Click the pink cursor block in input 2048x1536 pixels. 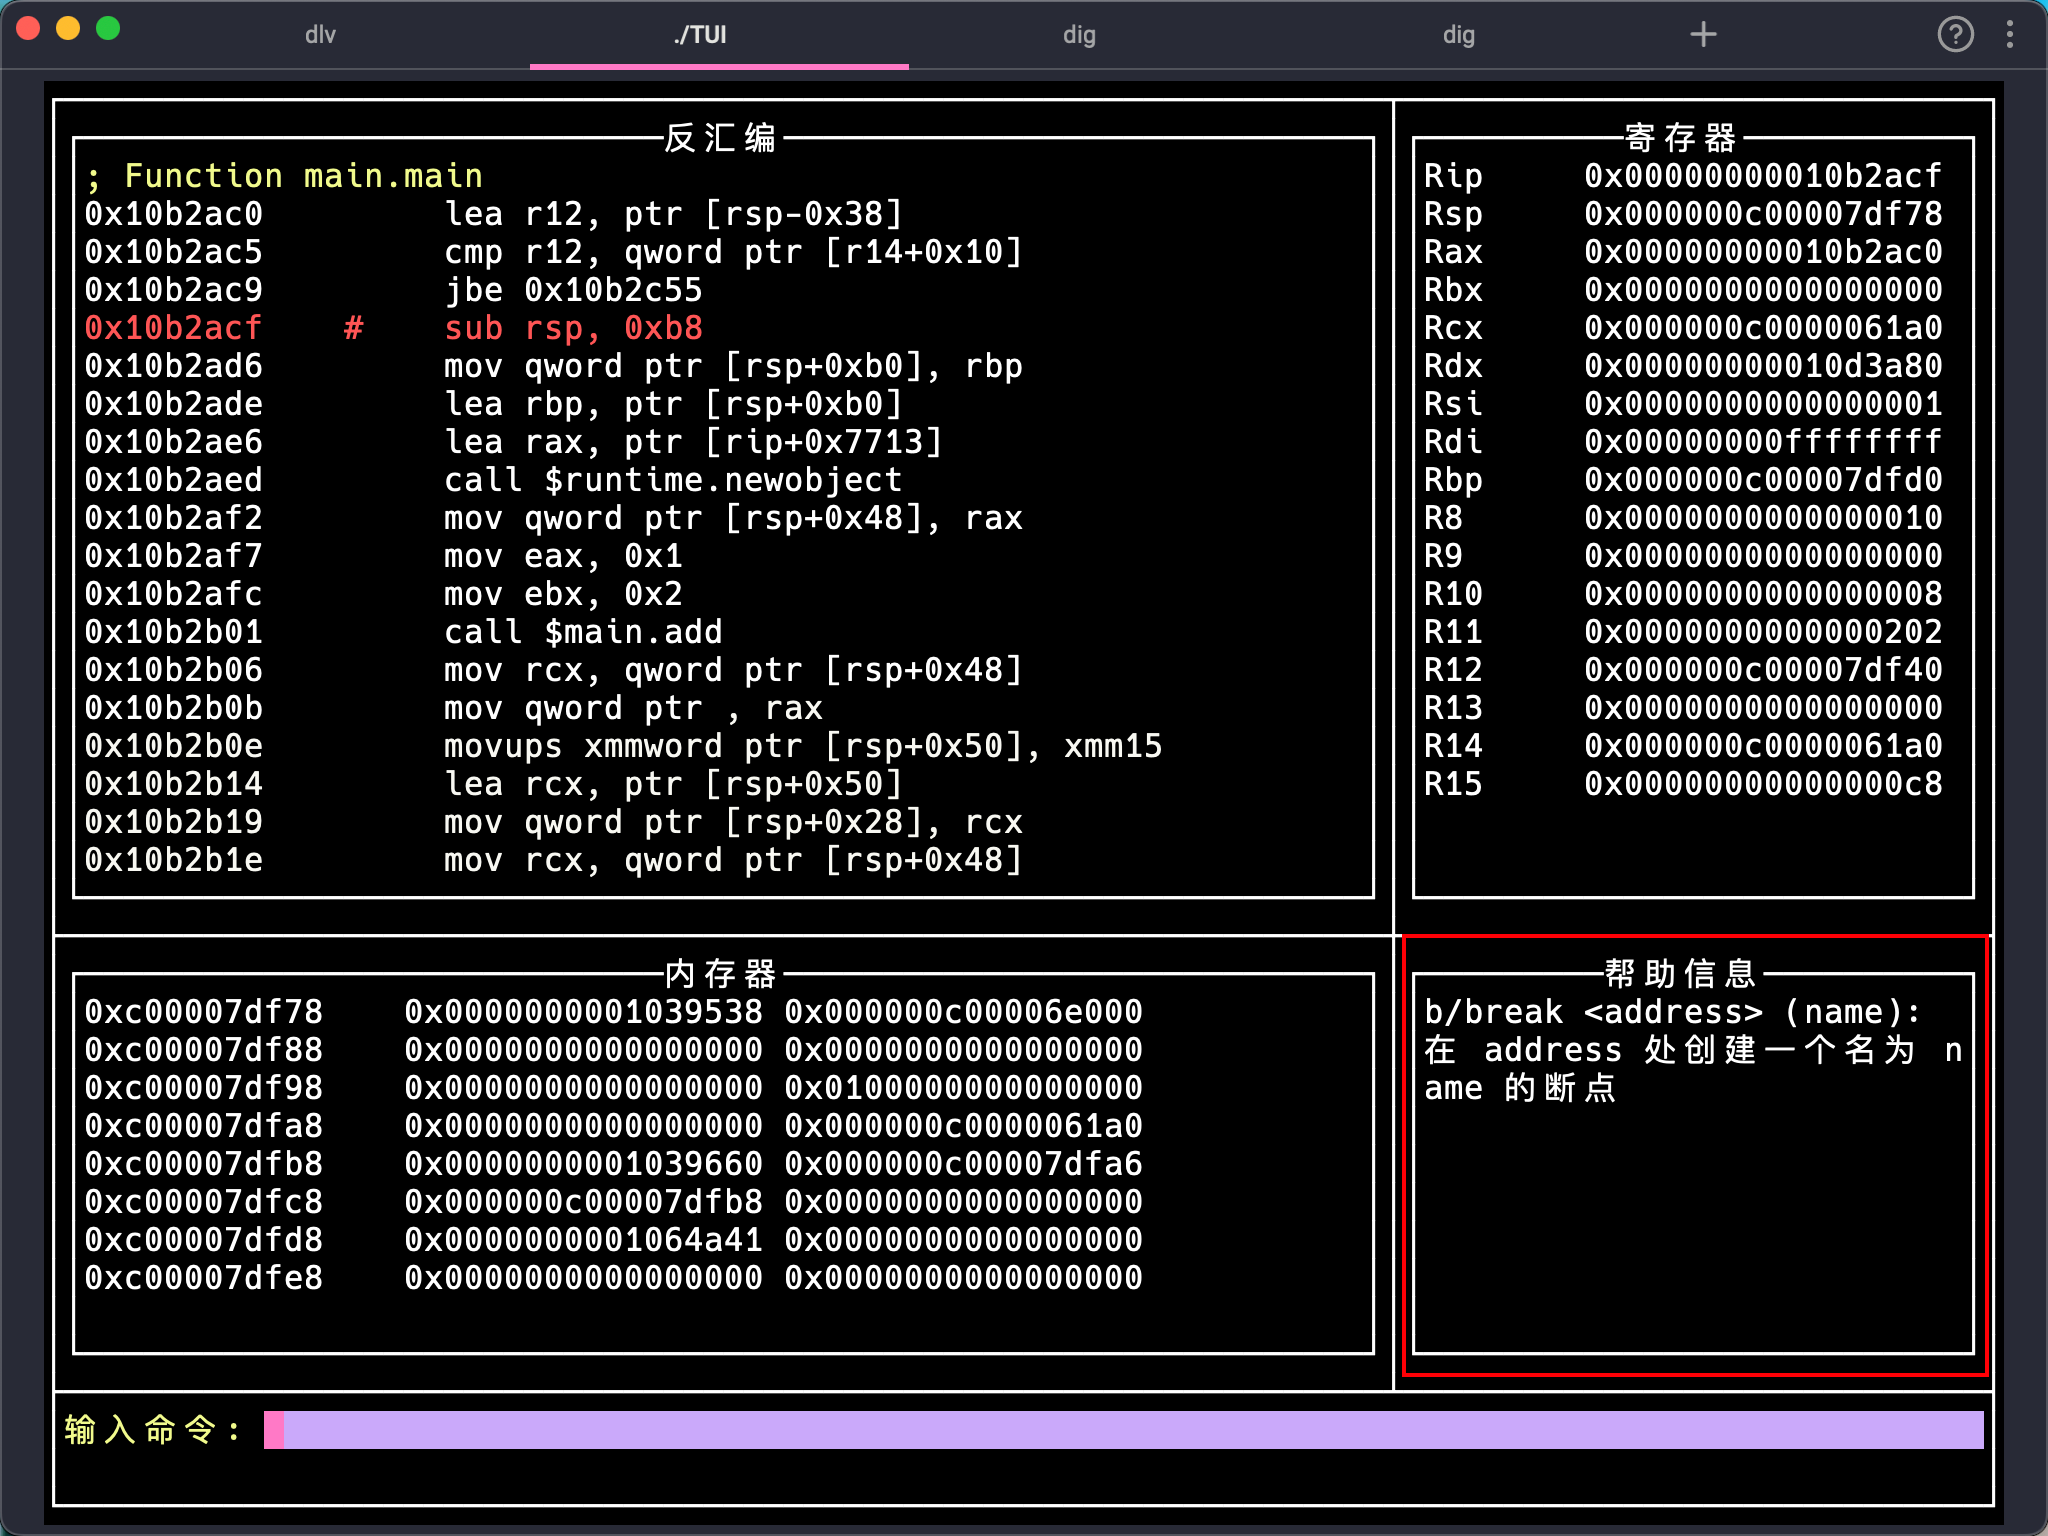(274, 1430)
